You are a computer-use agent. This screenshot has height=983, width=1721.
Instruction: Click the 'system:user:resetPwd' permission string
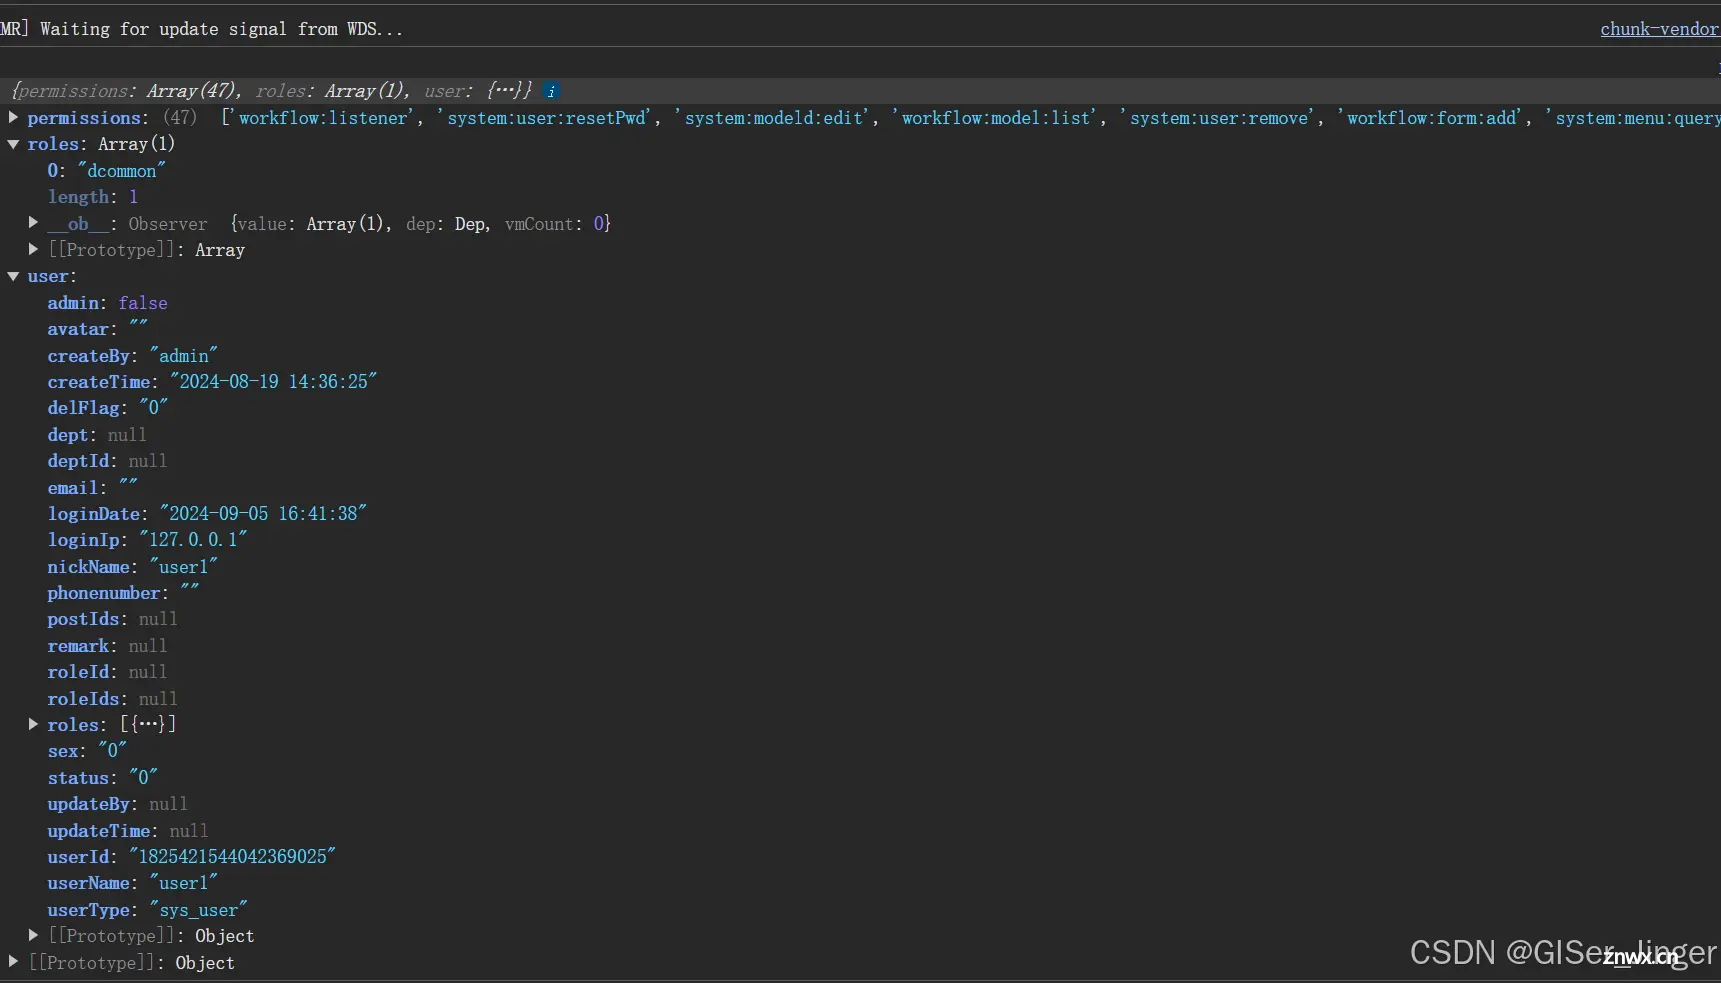[x=546, y=118]
